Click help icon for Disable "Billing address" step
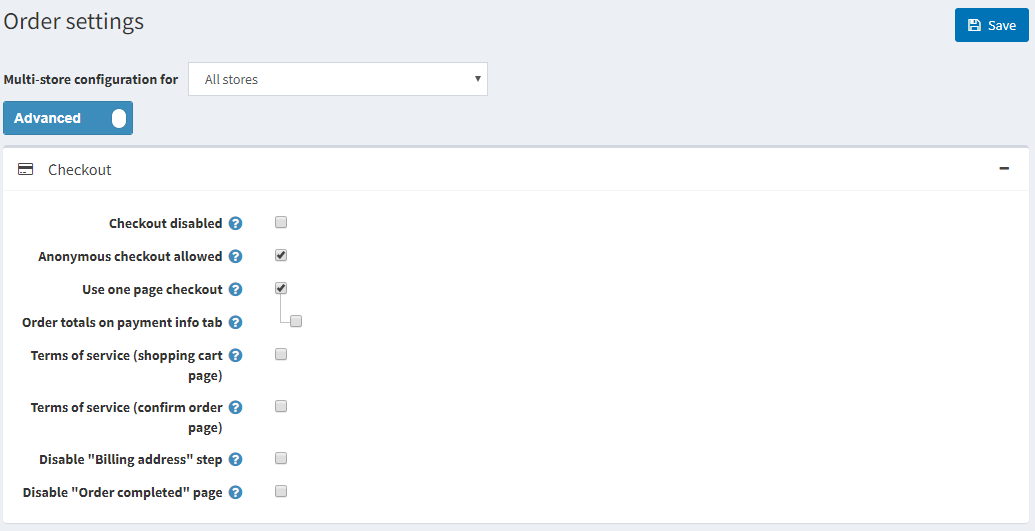Screen dimensions: 1035x531 point(236,460)
